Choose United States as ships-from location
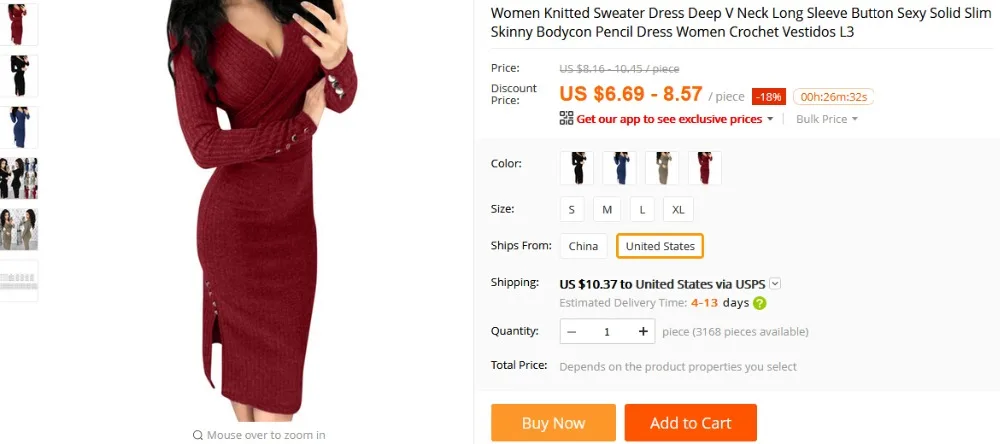This screenshot has width=1000, height=444. (x=660, y=246)
